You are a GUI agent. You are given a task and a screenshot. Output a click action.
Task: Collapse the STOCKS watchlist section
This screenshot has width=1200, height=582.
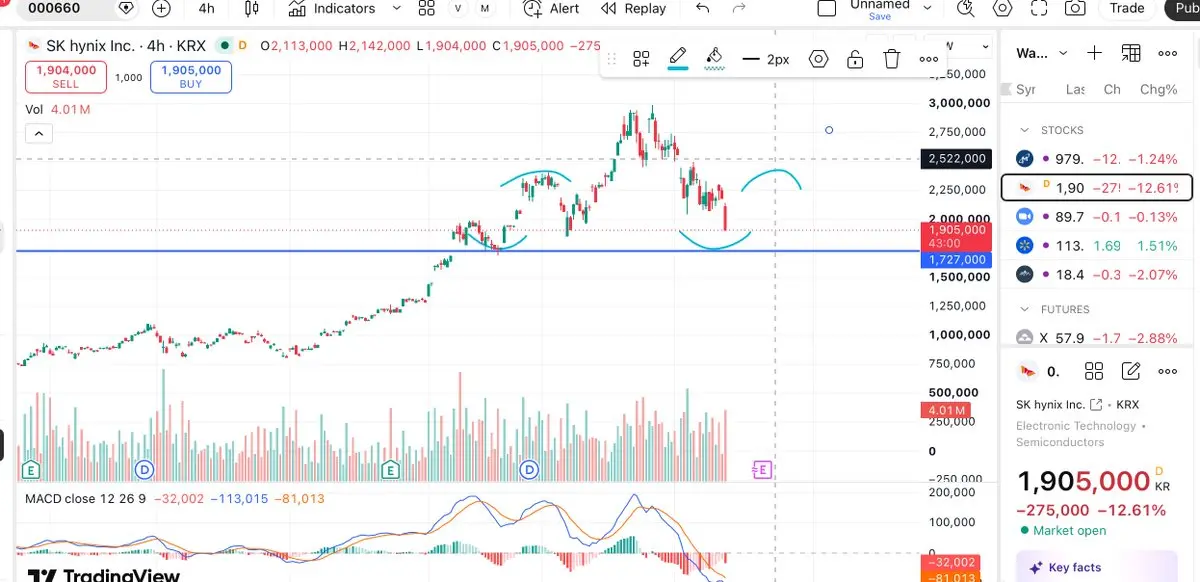click(1024, 130)
